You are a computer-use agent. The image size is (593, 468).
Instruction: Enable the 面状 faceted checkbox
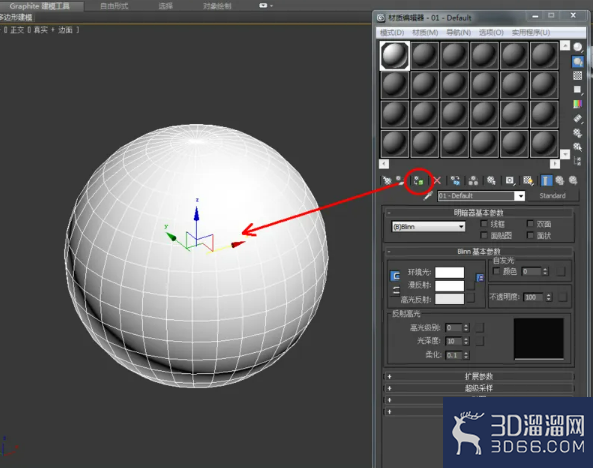[530, 235]
